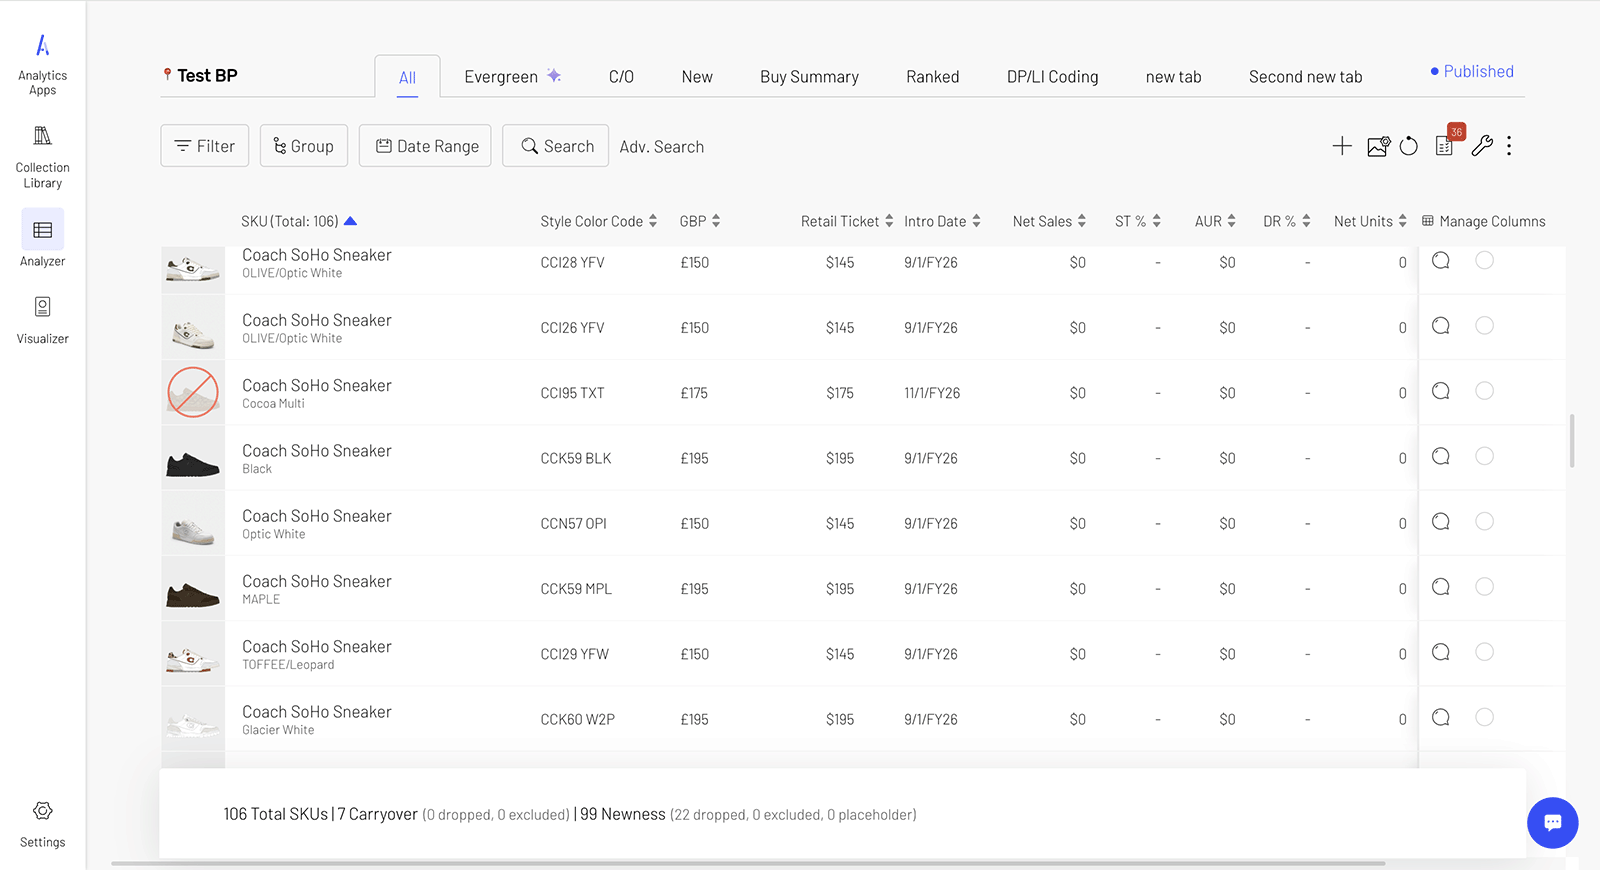
Task: Open the Second new tab
Action: (1305, 77)
